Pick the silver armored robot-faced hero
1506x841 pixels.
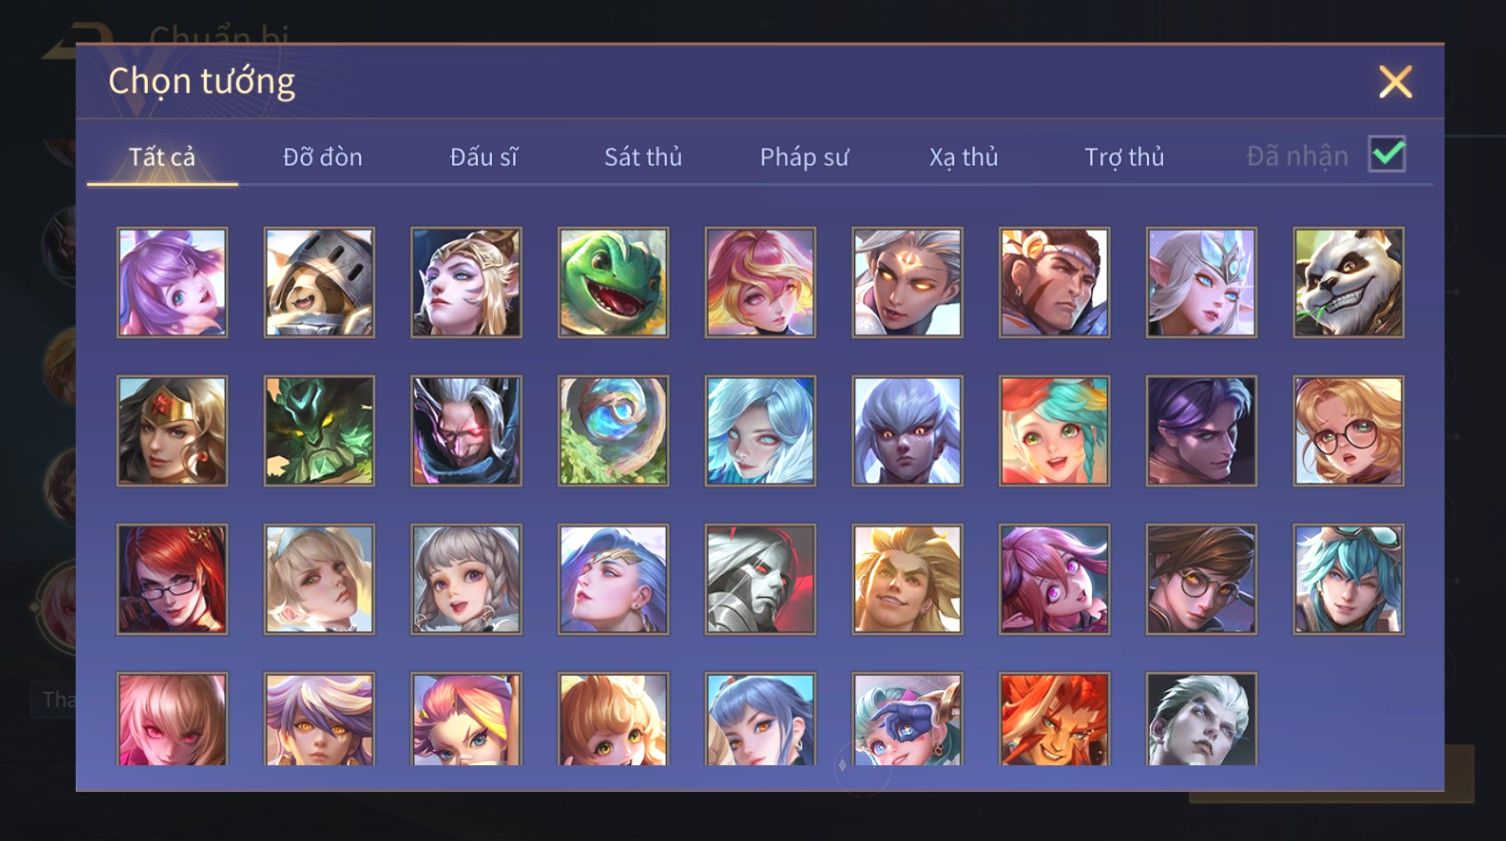tap(760, 579)
